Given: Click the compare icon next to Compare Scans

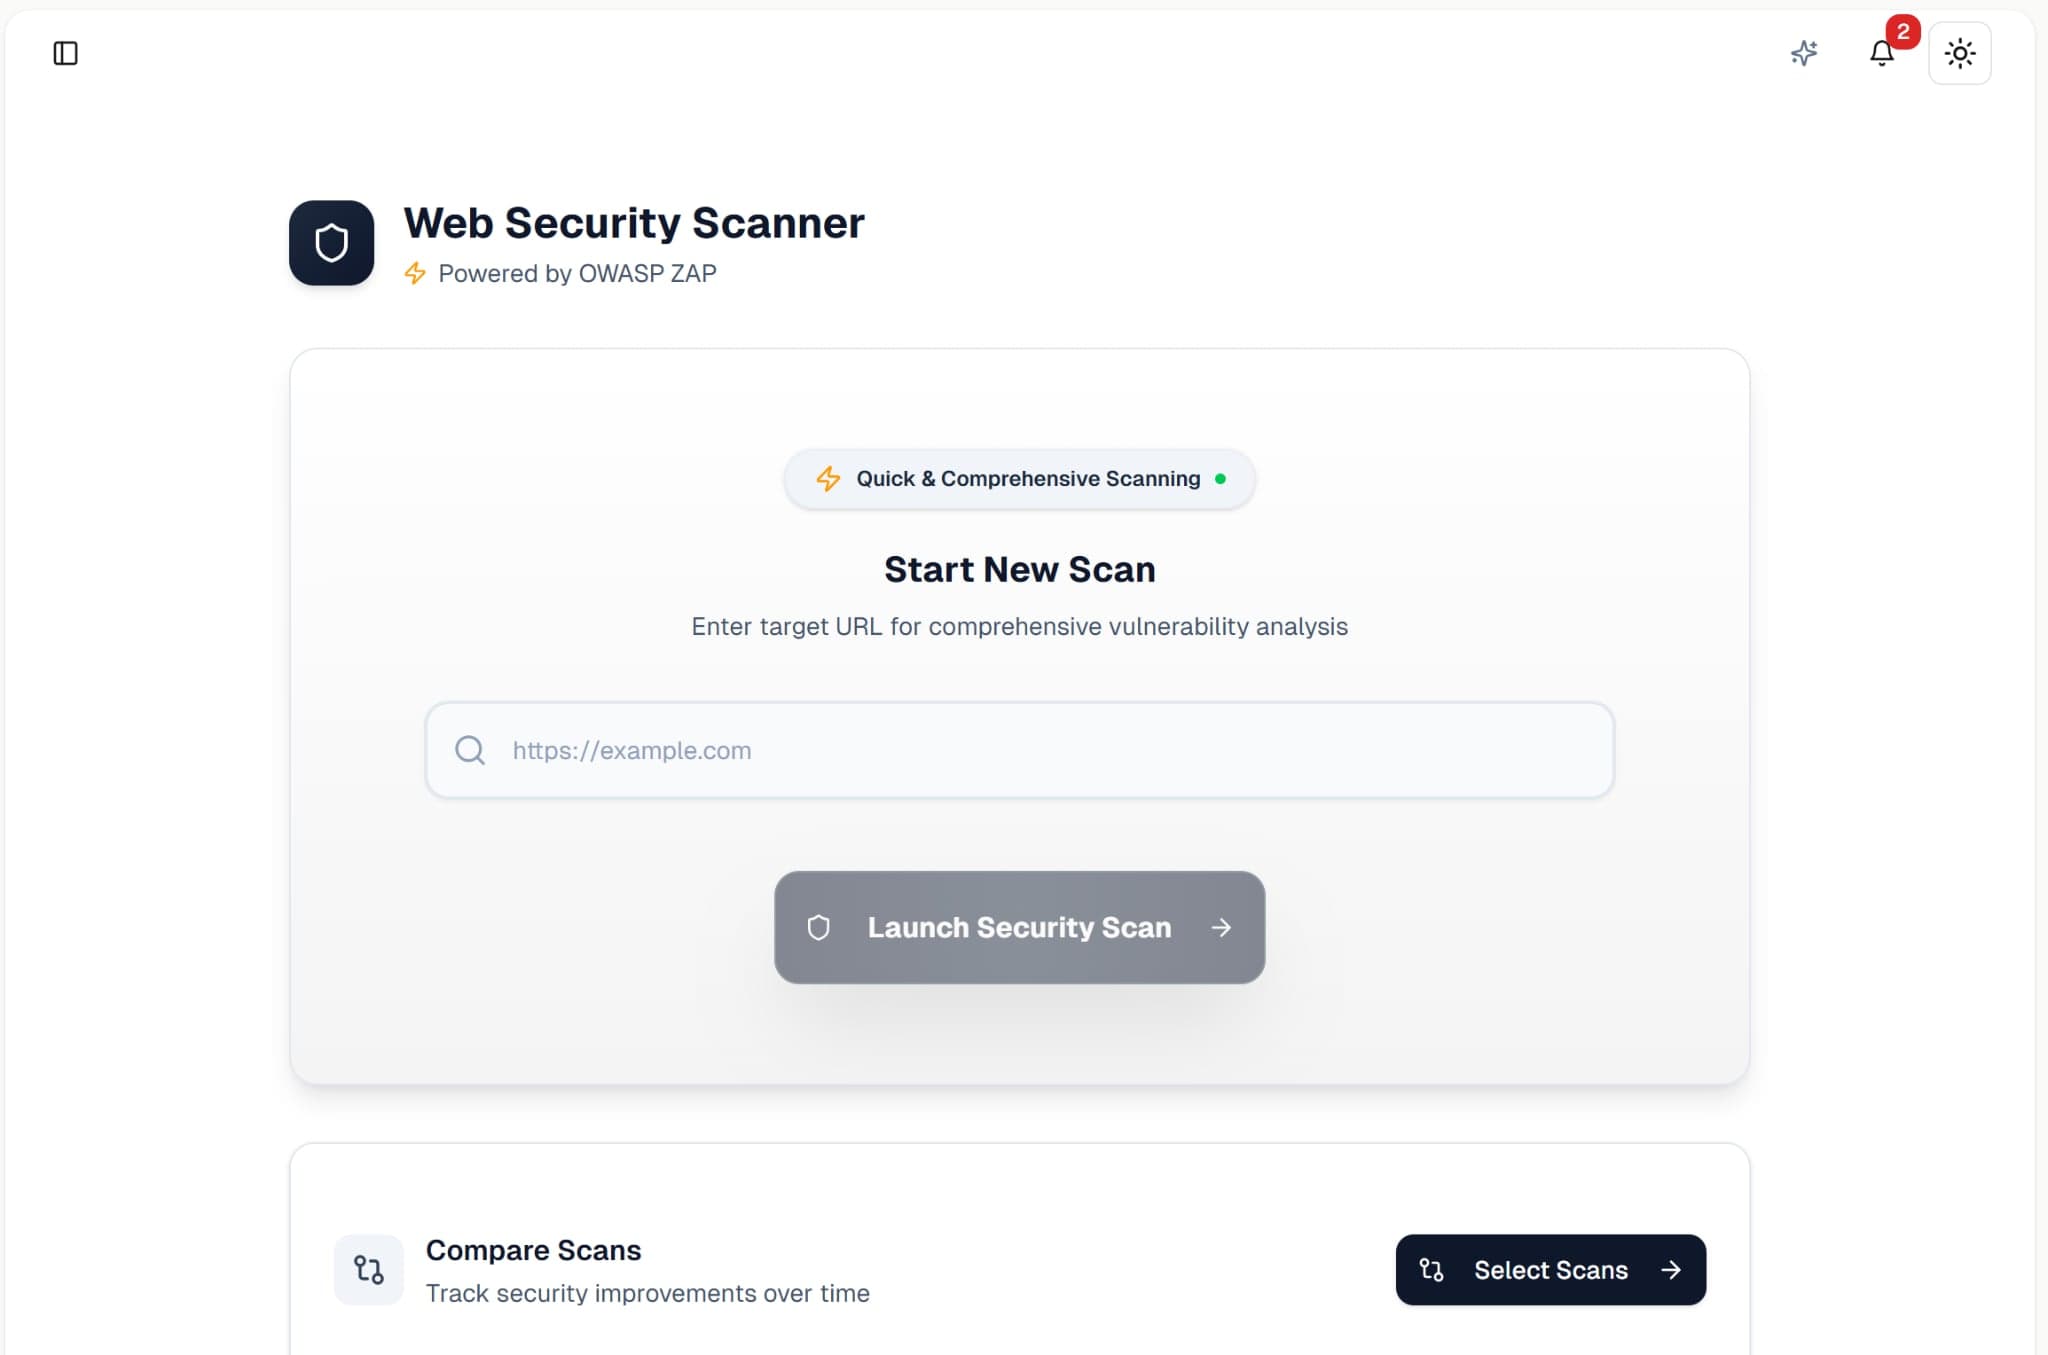Looking at the screenshot, I should [368, 1269].
